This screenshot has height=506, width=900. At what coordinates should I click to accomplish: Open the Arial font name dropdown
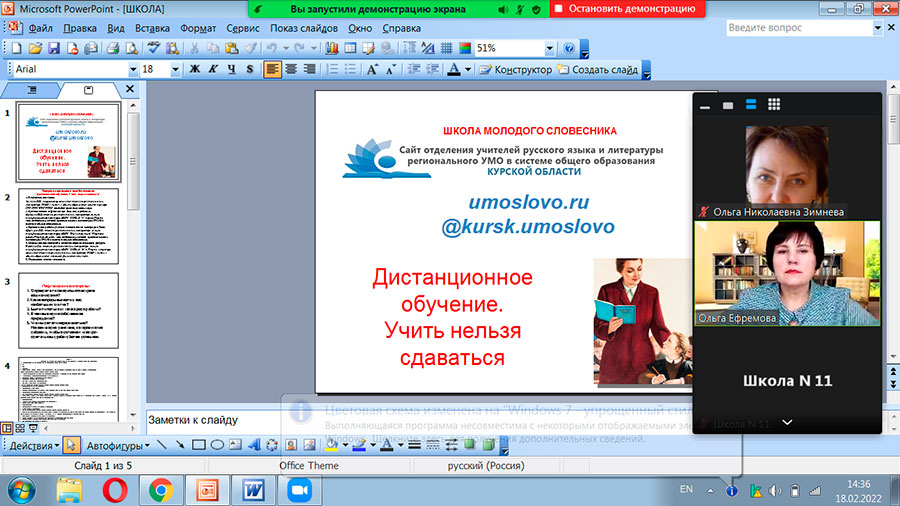[x=133, y=69]
